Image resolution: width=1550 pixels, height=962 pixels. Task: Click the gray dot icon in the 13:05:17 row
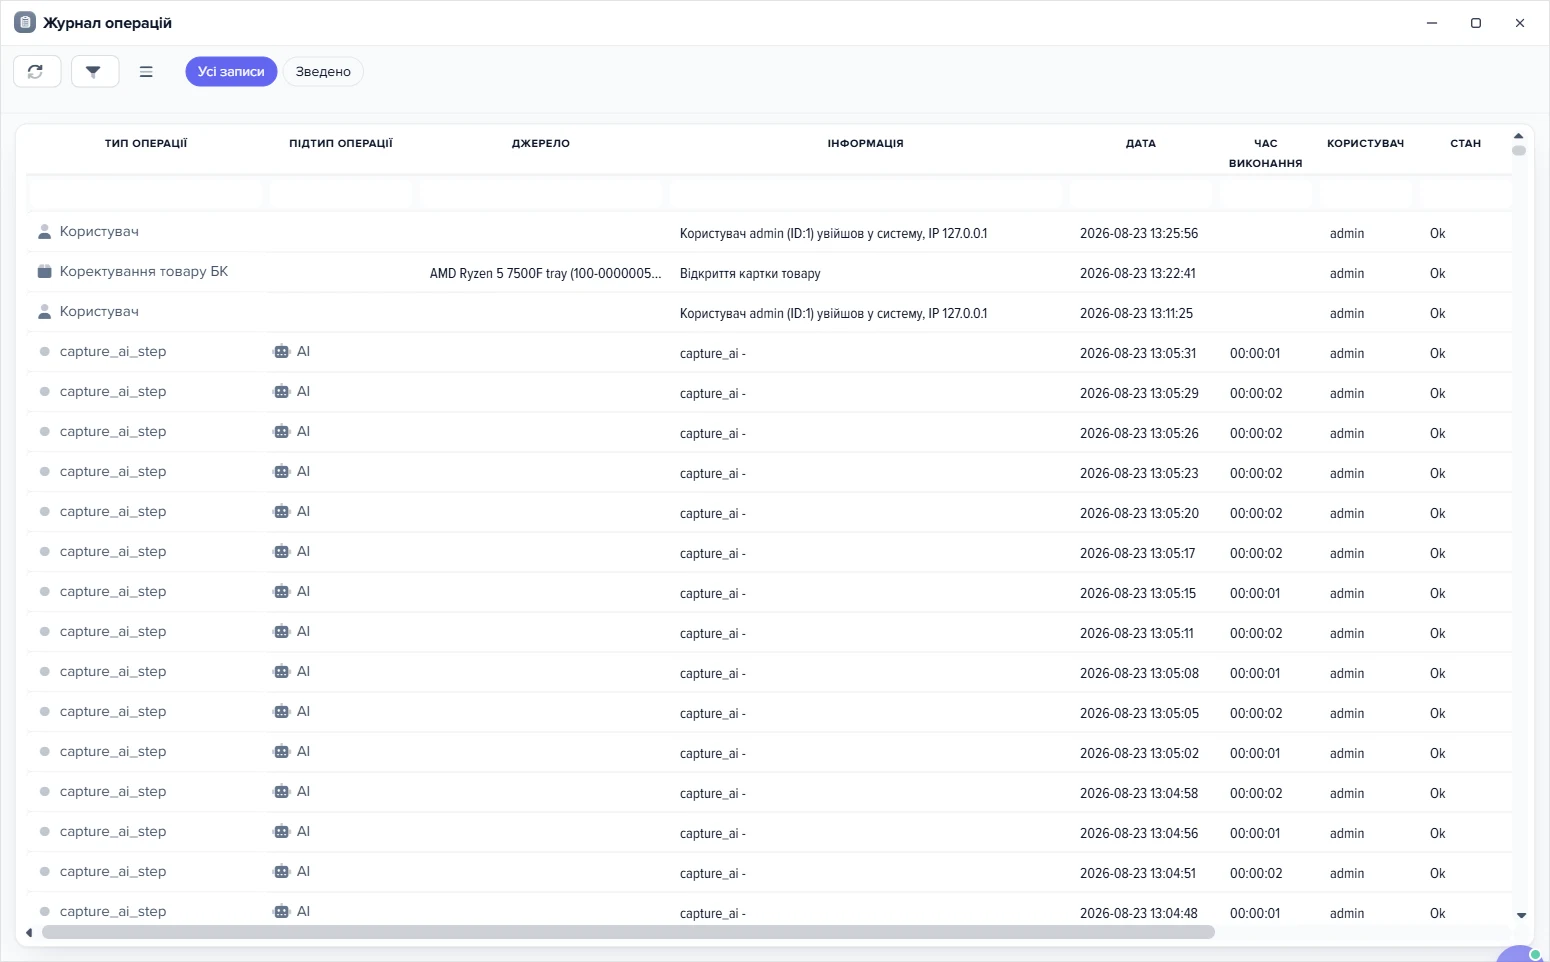pyautogui.click(x=44, y=552)
